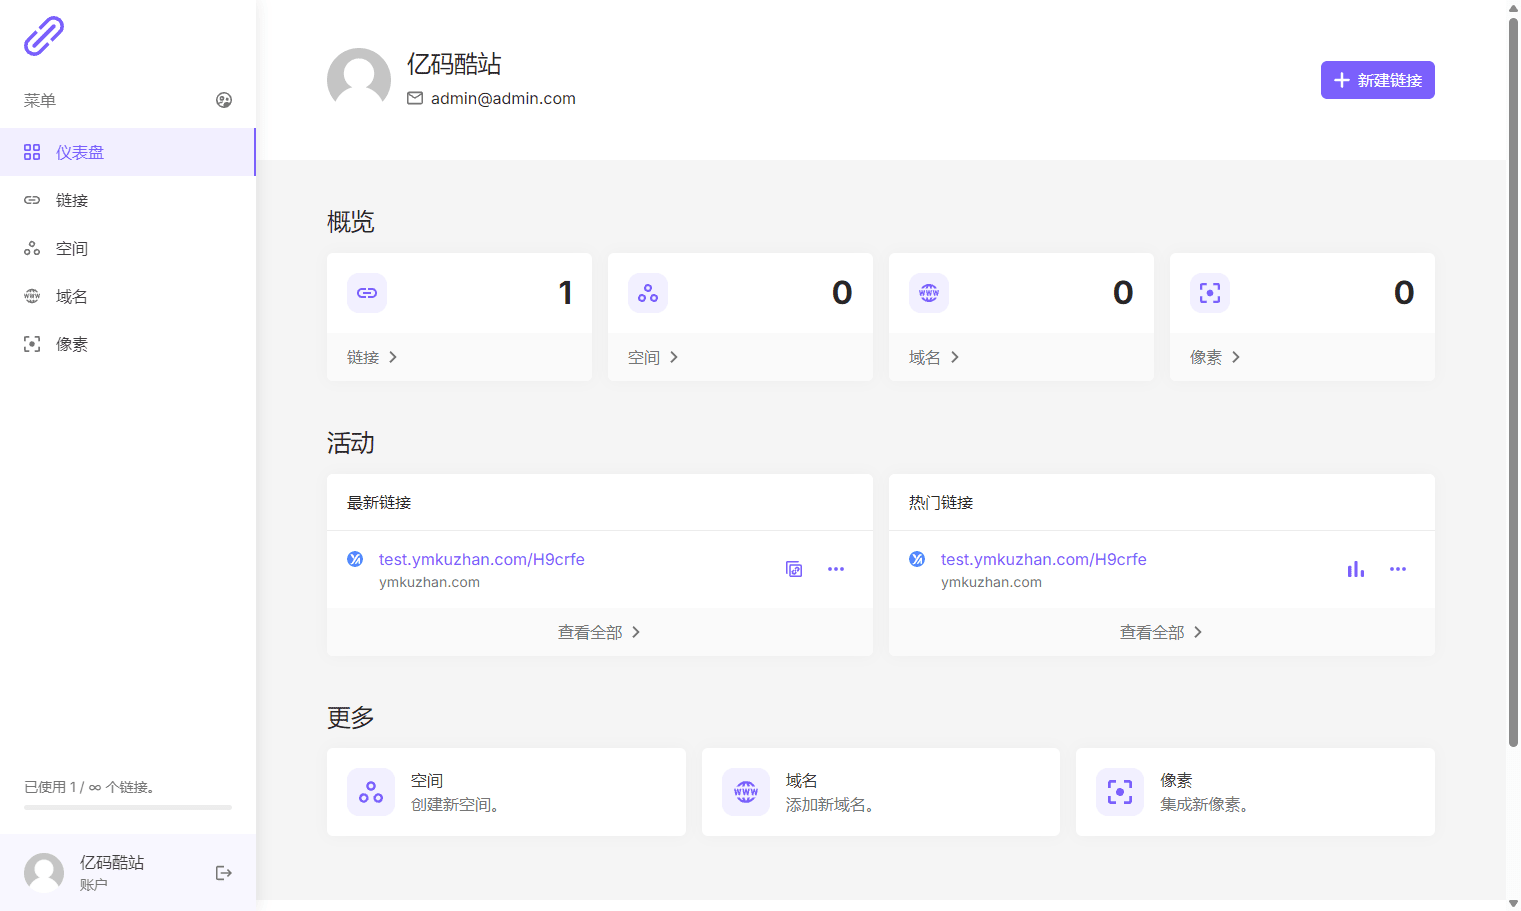View stats for the 热门链接 link
The width and height of the screenshot is (1521, 911).
point(1356,569)
